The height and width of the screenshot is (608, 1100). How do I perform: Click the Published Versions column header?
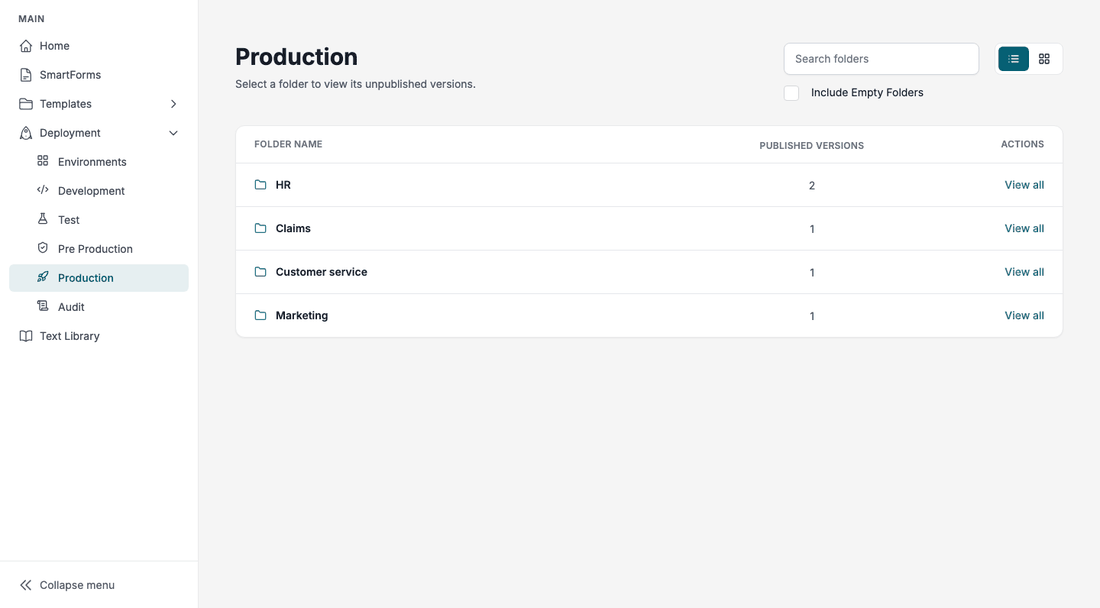pyautogui.click(x=812, y=146)
